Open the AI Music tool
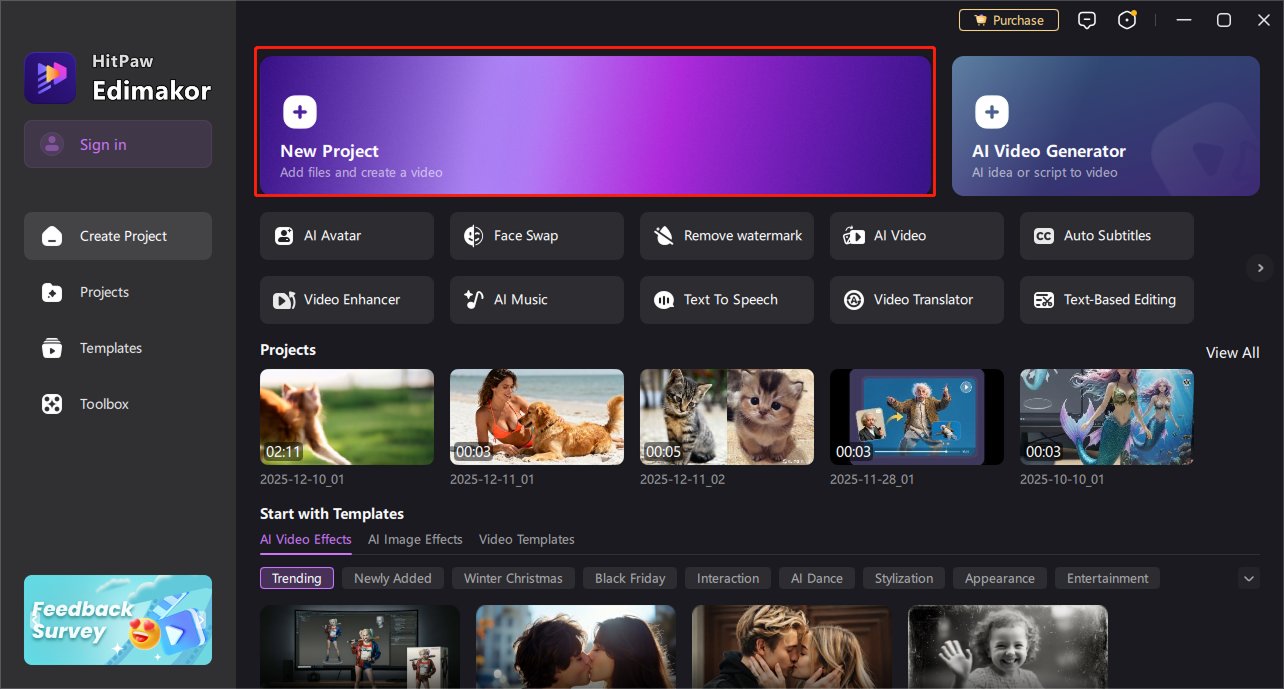 [x=536, y=300]
